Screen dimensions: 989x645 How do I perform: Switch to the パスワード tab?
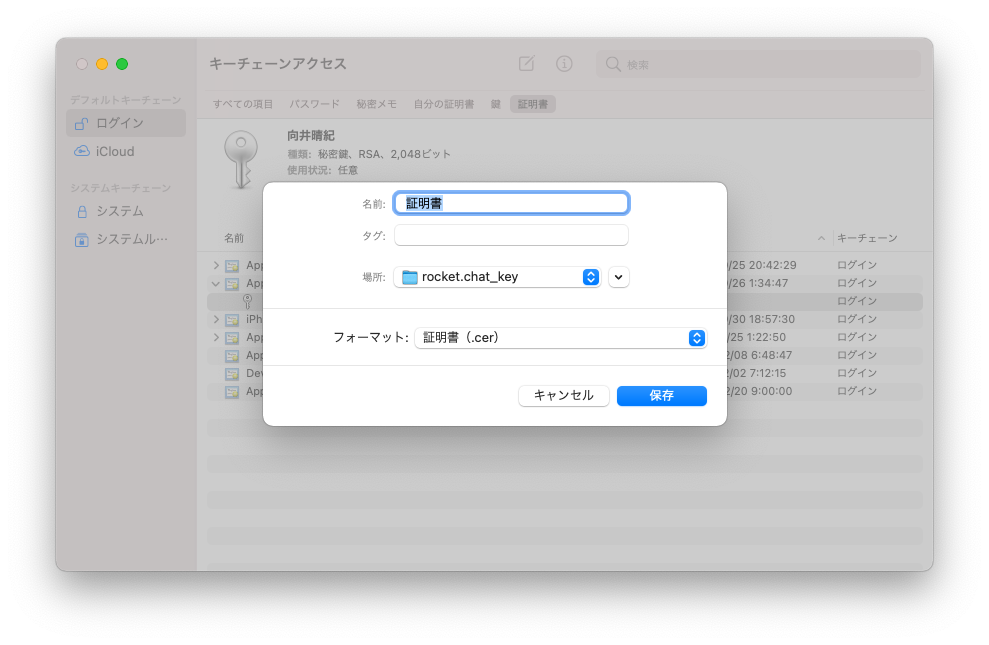(313, 103)
